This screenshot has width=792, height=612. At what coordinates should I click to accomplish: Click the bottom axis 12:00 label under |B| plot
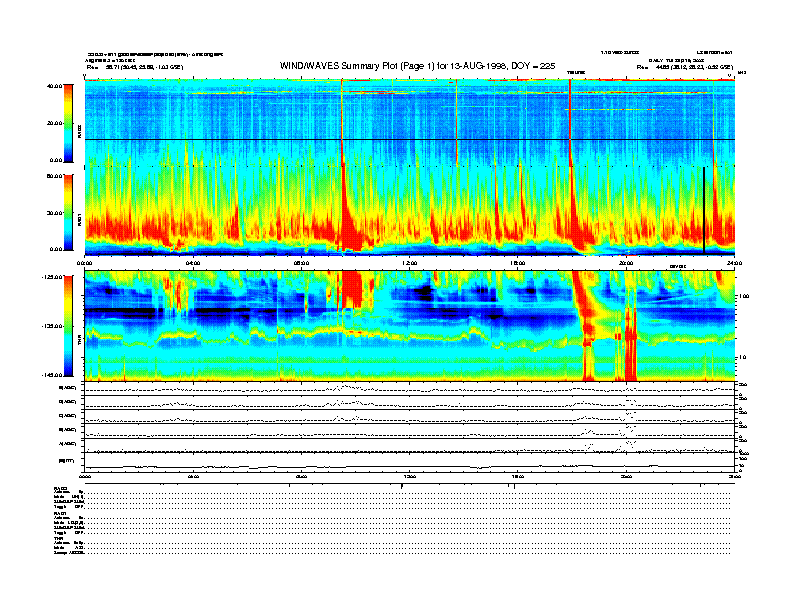pos(409,476)
